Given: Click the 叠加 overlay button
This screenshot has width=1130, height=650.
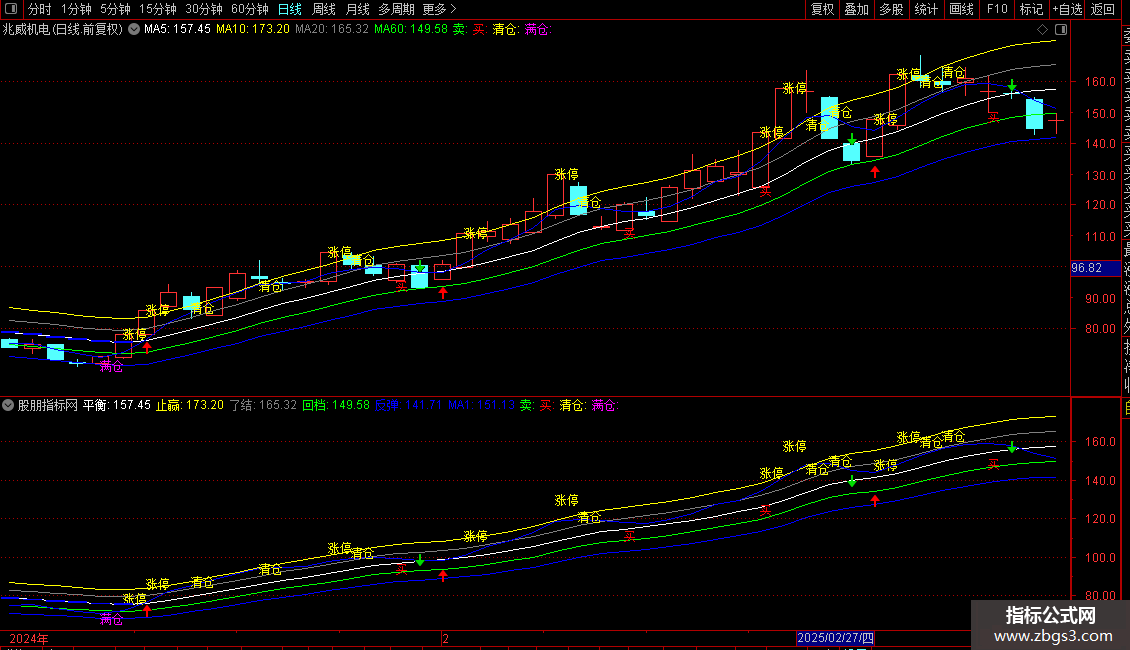Looking at the screenshot, I should (x=857, y=9).
